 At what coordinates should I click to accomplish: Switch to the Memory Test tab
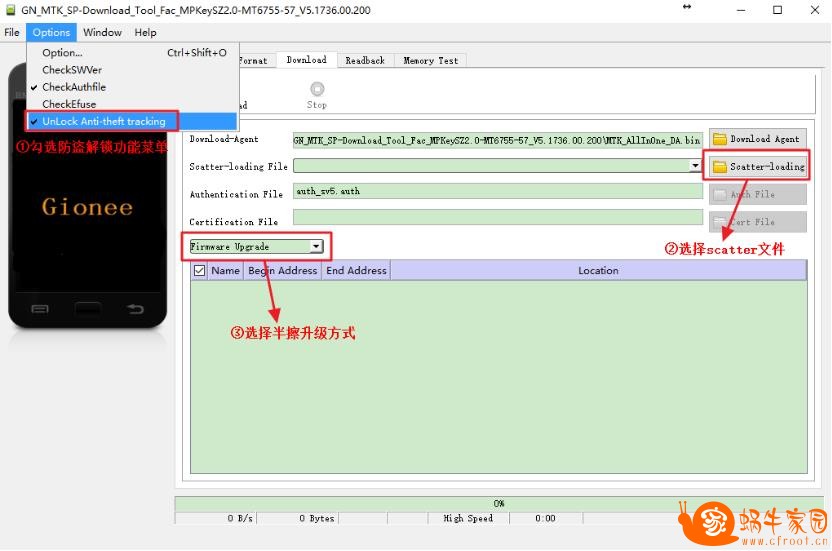430,61
